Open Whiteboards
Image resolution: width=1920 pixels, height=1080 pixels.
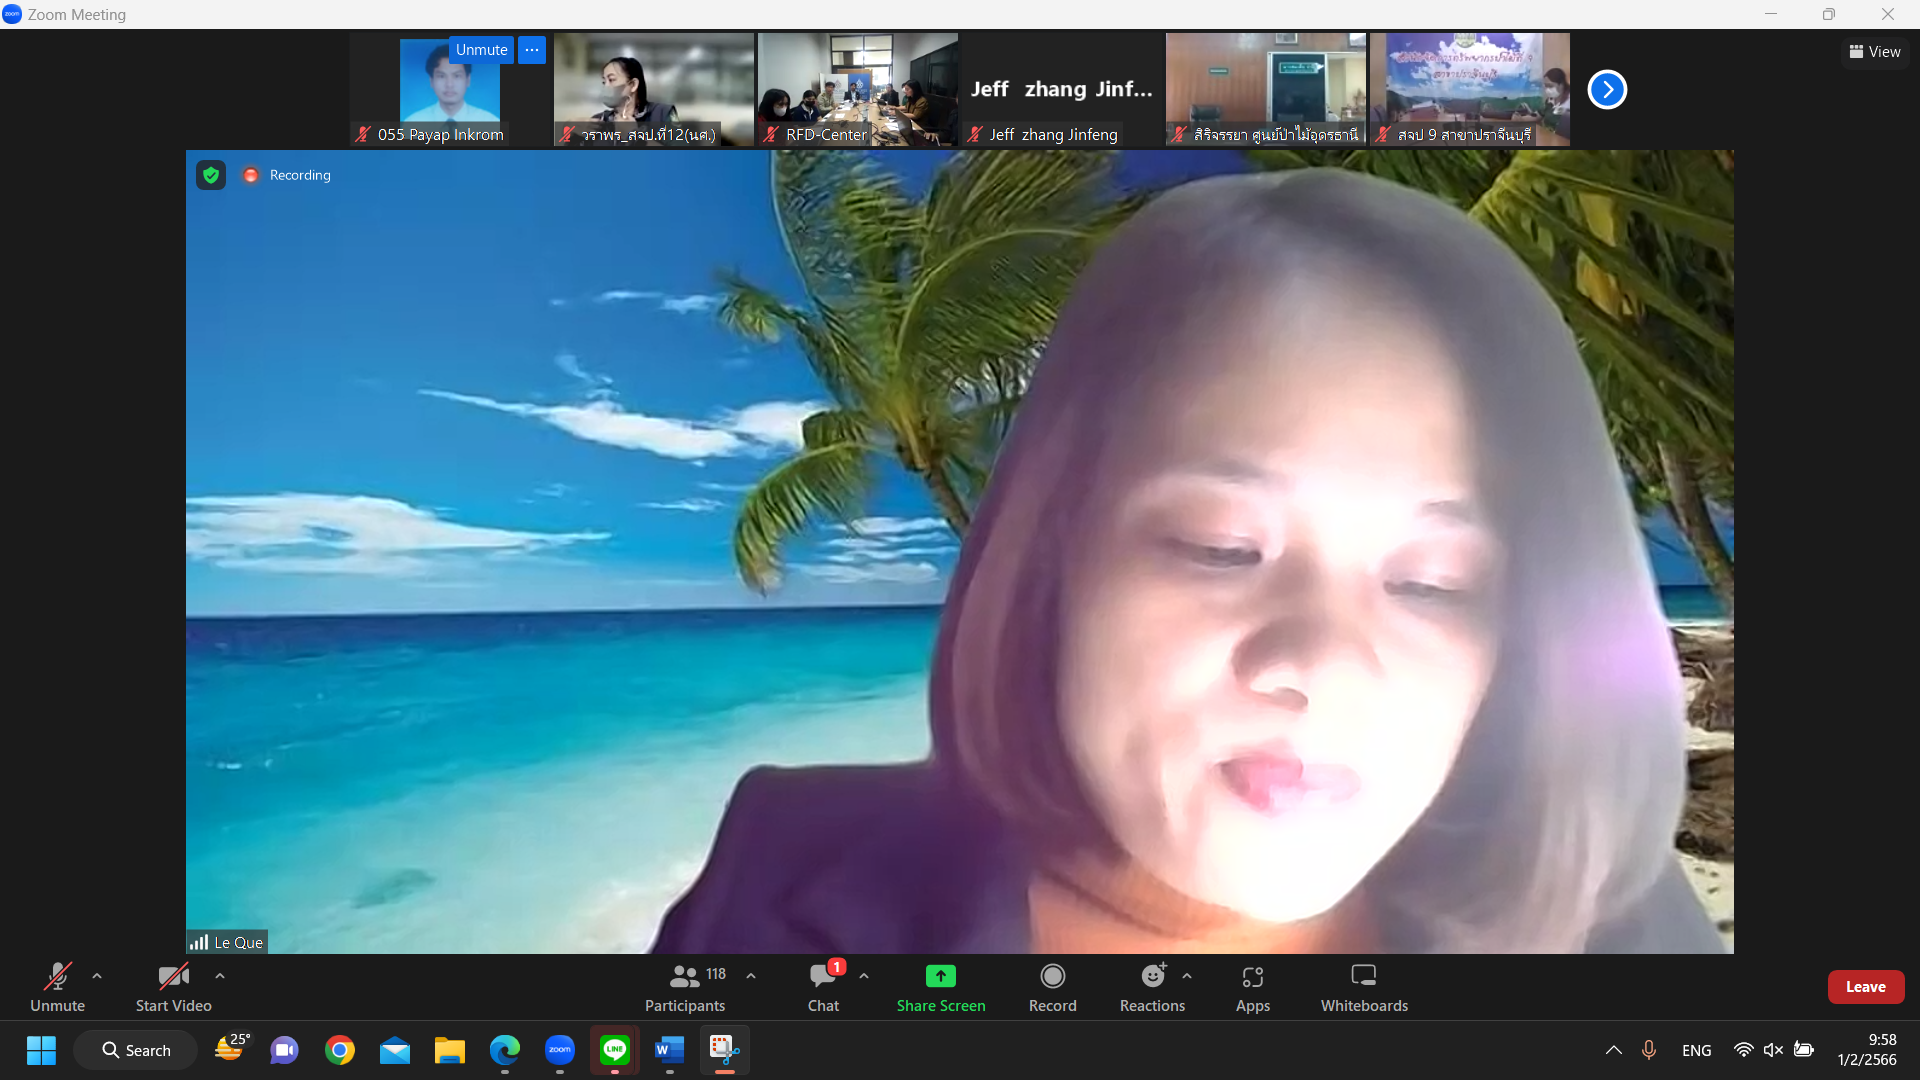pos(1363,986)
